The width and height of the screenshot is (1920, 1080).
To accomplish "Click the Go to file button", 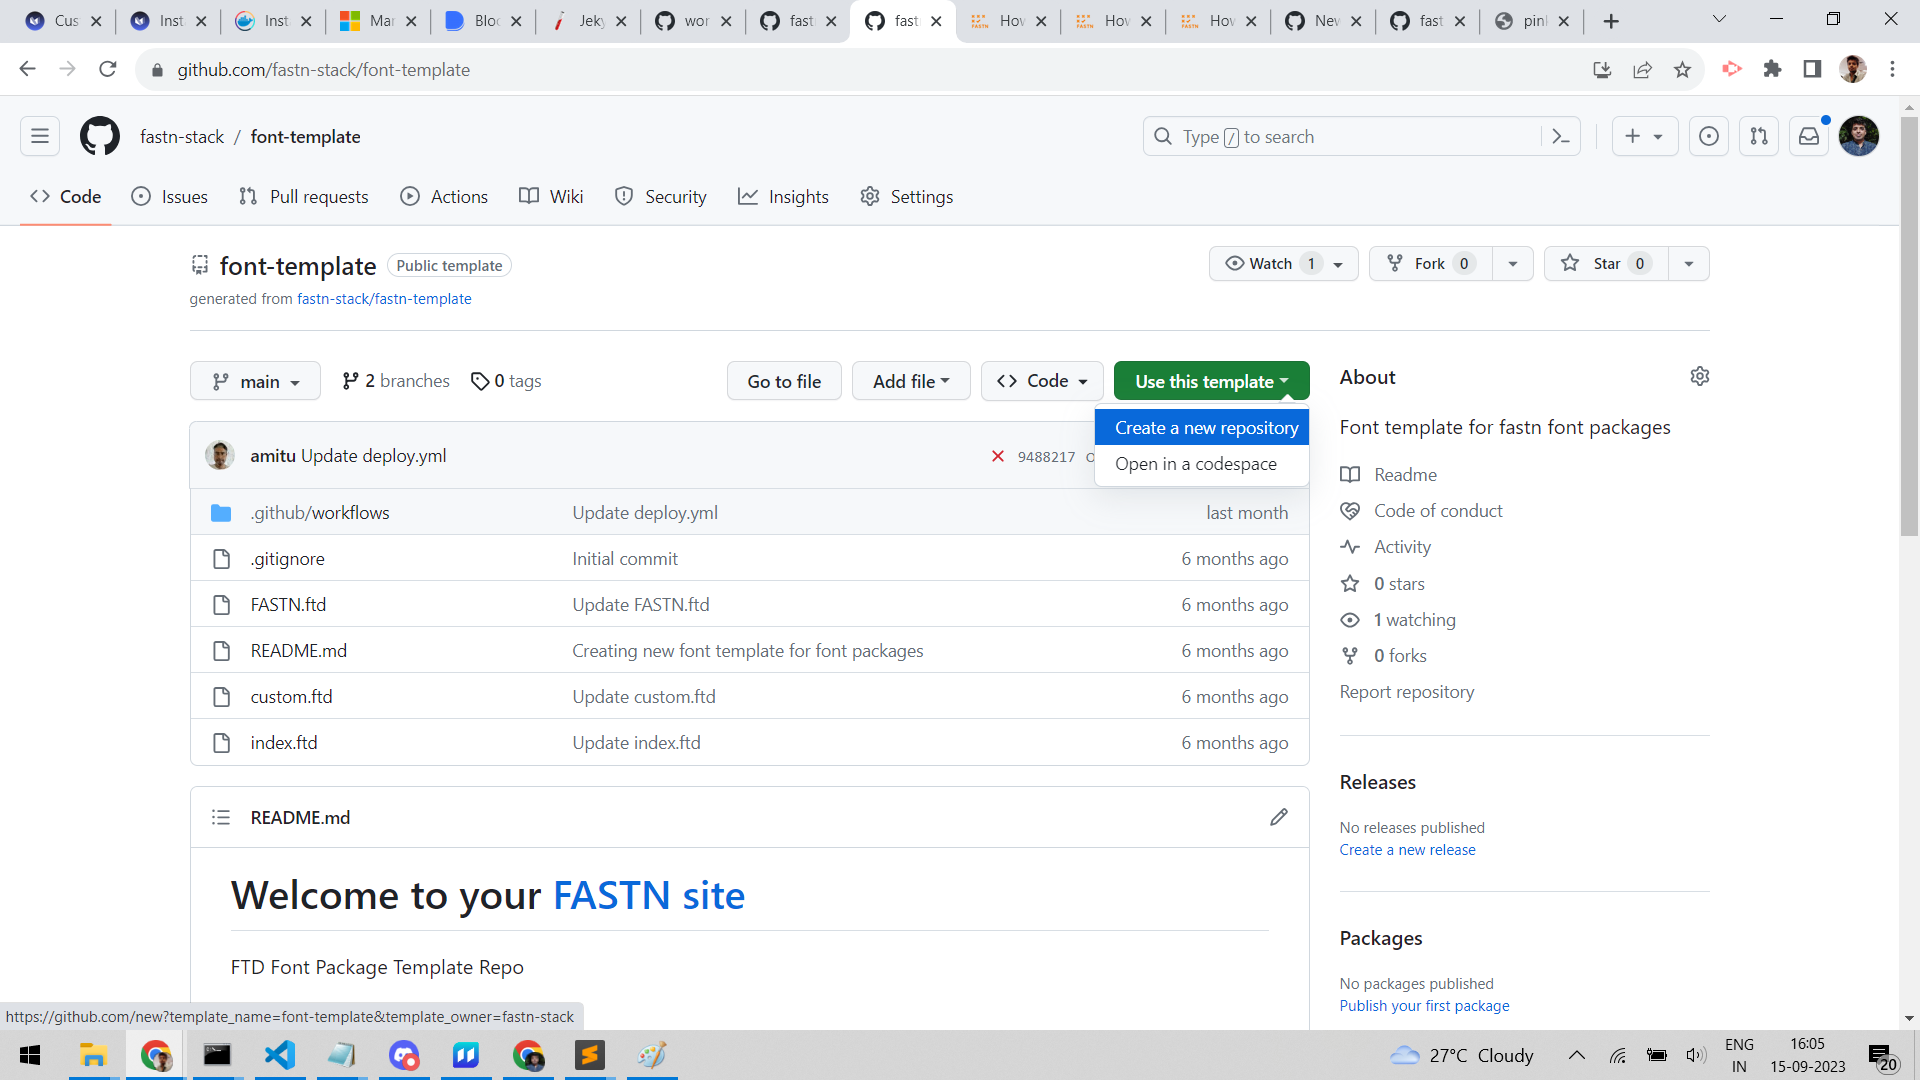I will tap(784, 381).
